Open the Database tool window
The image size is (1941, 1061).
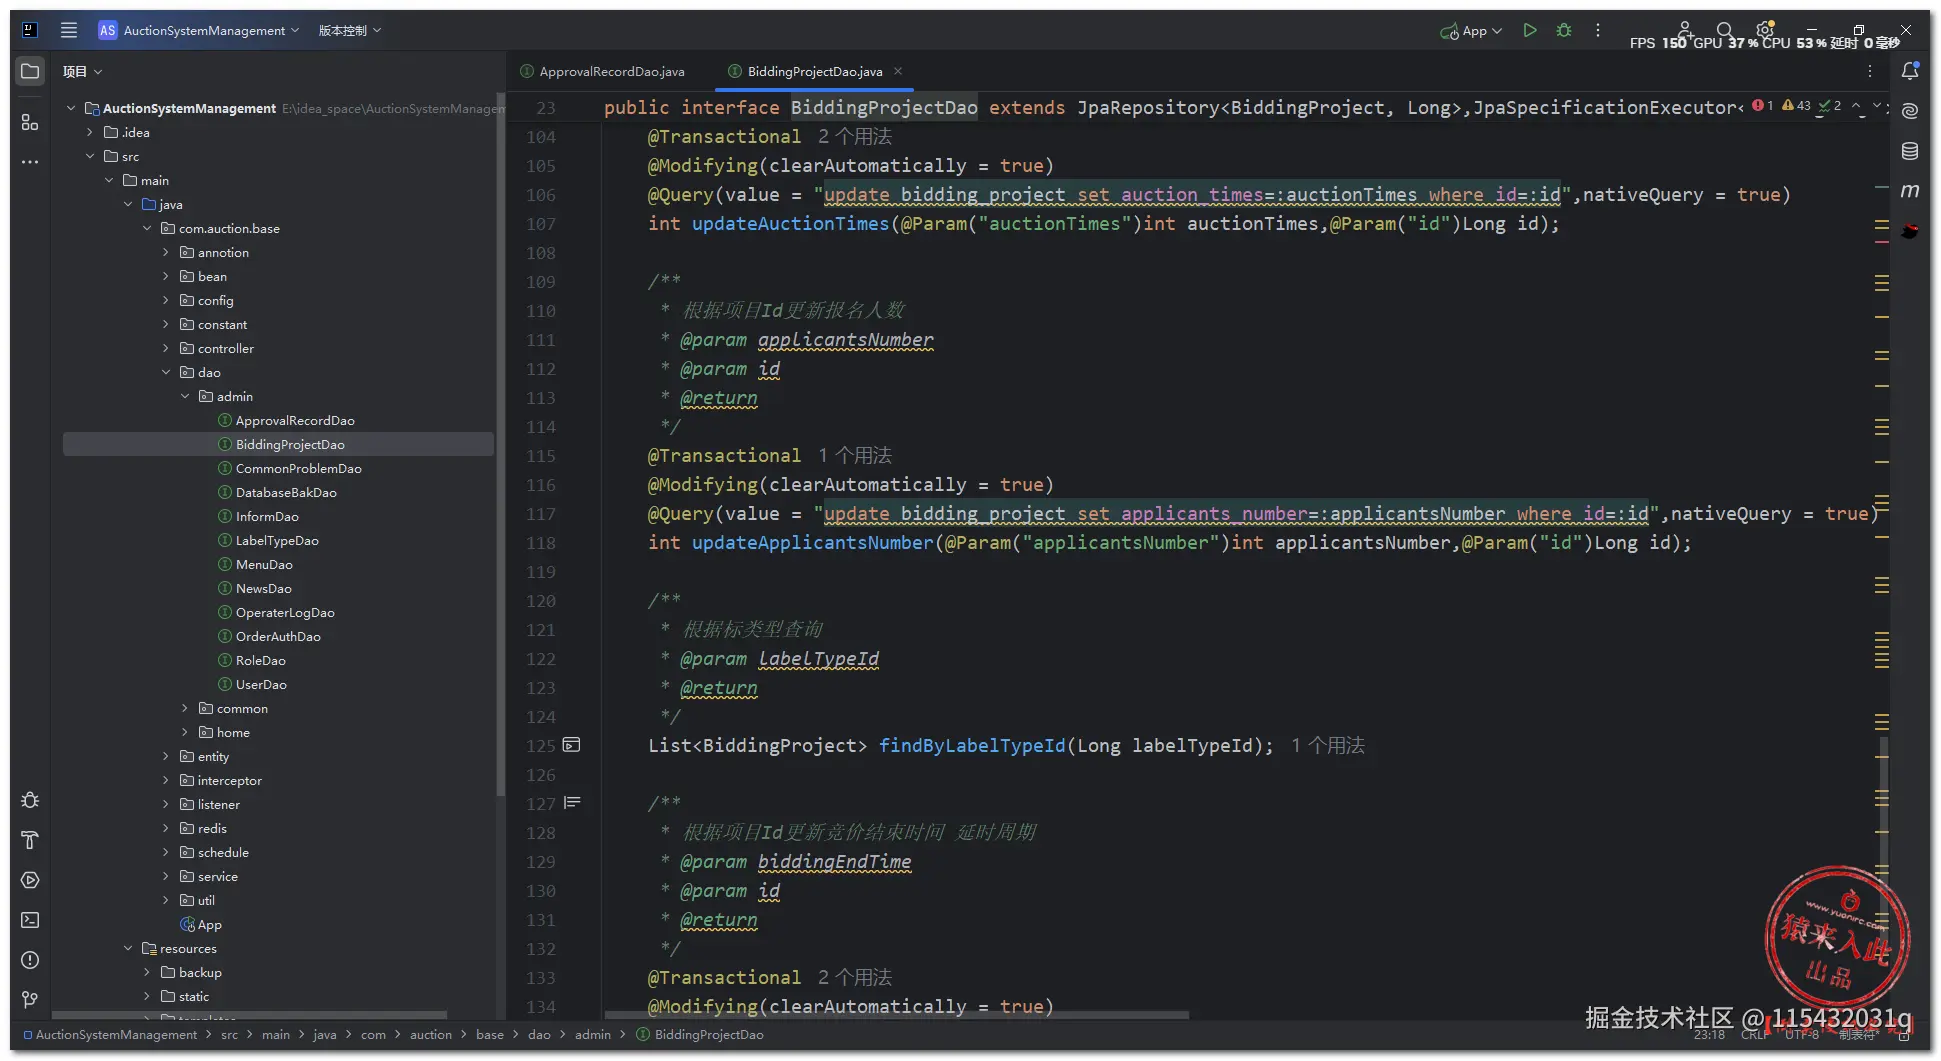[1910, 151]
